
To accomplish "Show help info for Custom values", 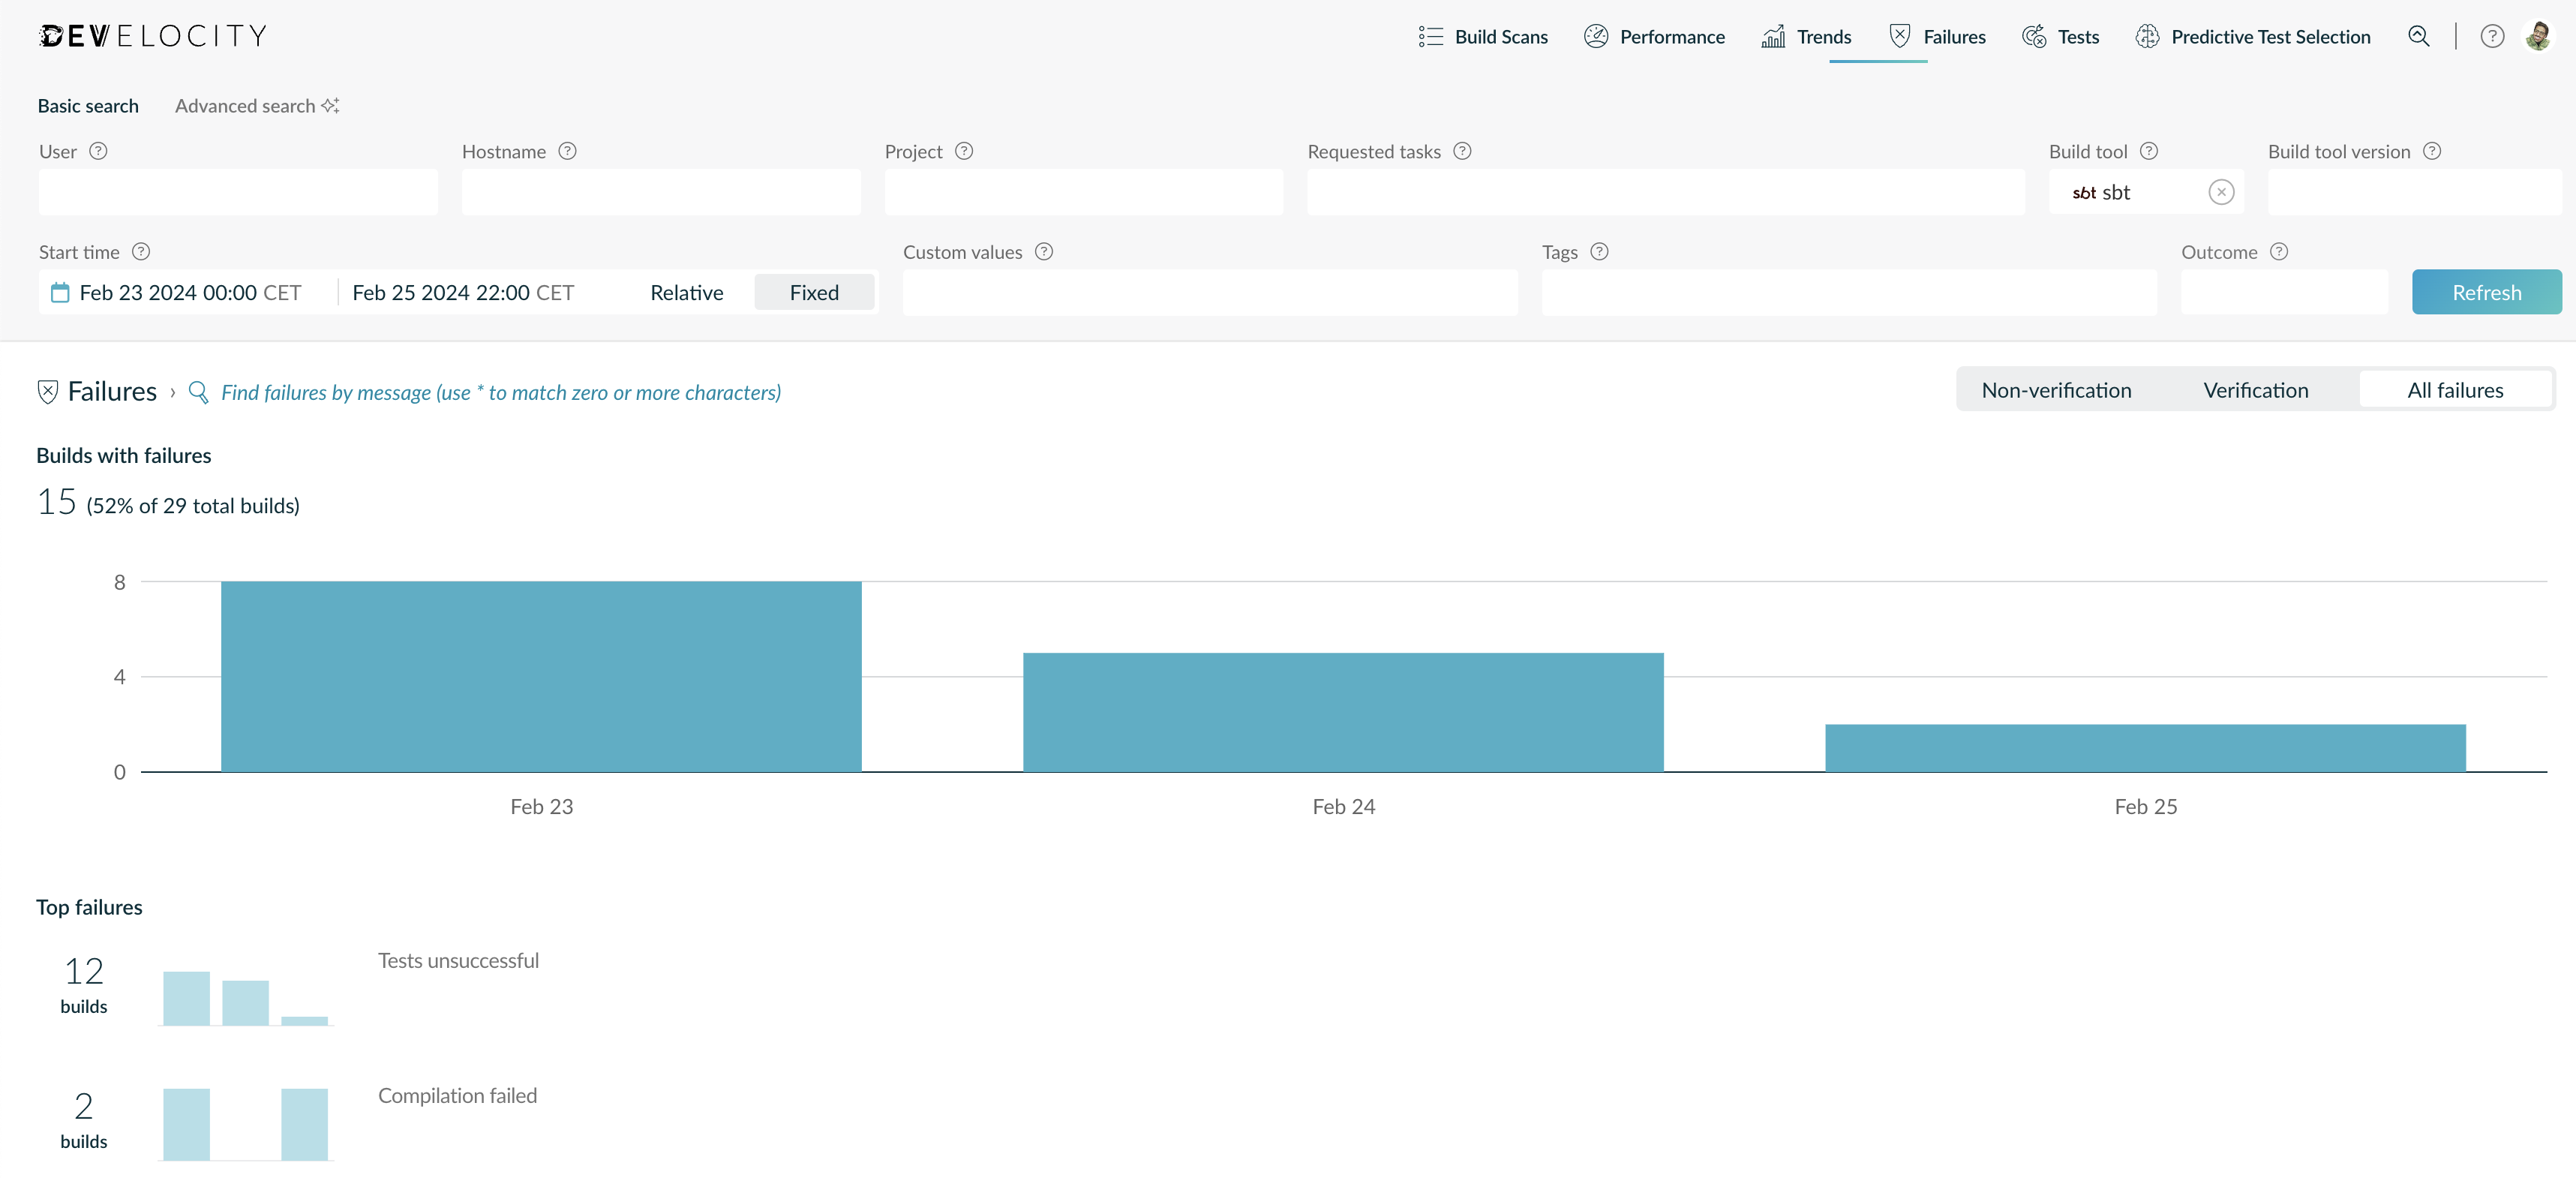I will (x=1044, y=252).
